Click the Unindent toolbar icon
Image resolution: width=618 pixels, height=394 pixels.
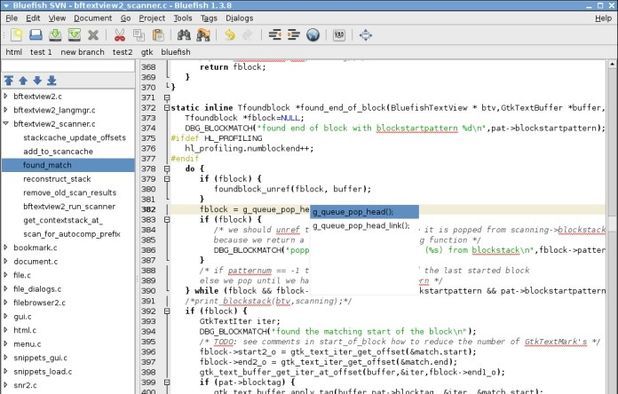point(275,35)
